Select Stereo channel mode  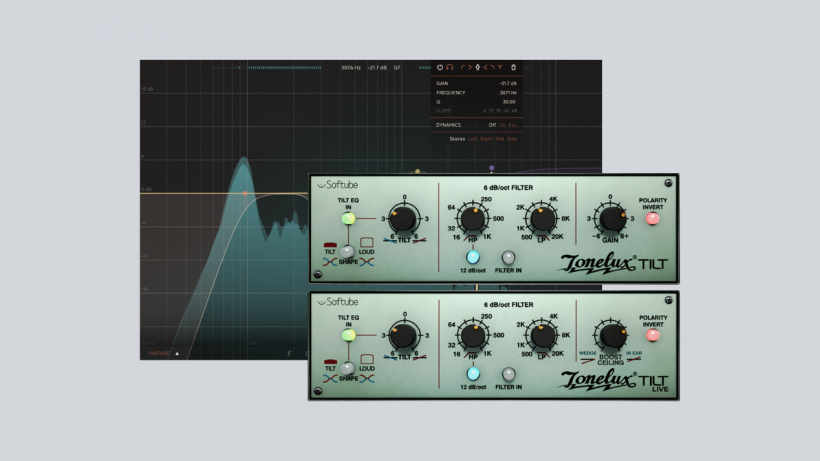pos(458,139)
